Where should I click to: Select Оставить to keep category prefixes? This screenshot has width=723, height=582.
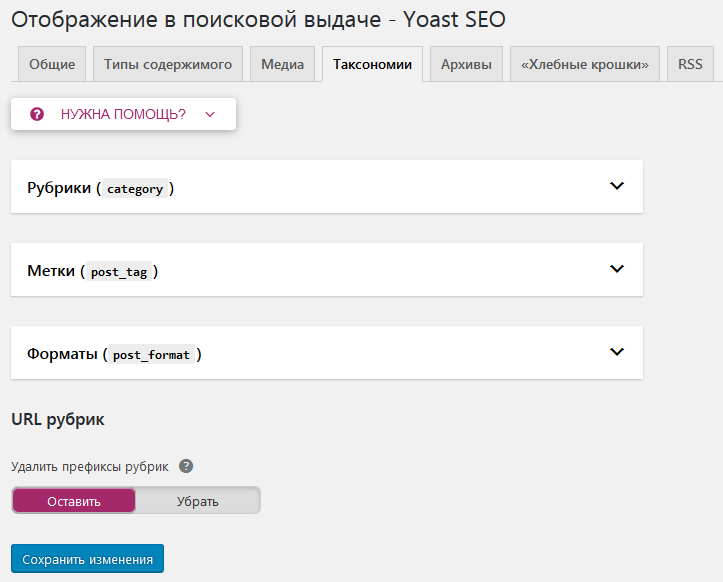point(74,501)
